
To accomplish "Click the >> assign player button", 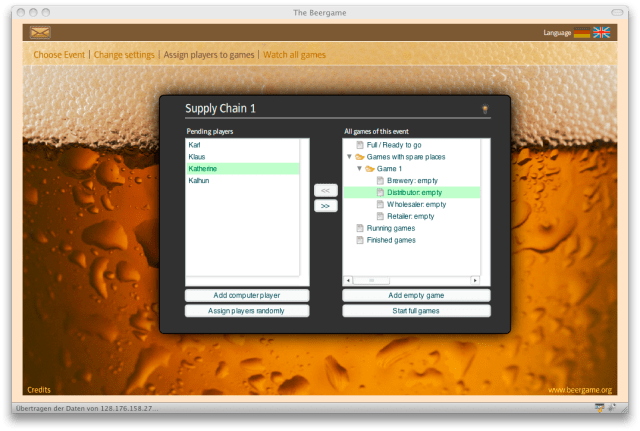I will click(x=325, y=206).
